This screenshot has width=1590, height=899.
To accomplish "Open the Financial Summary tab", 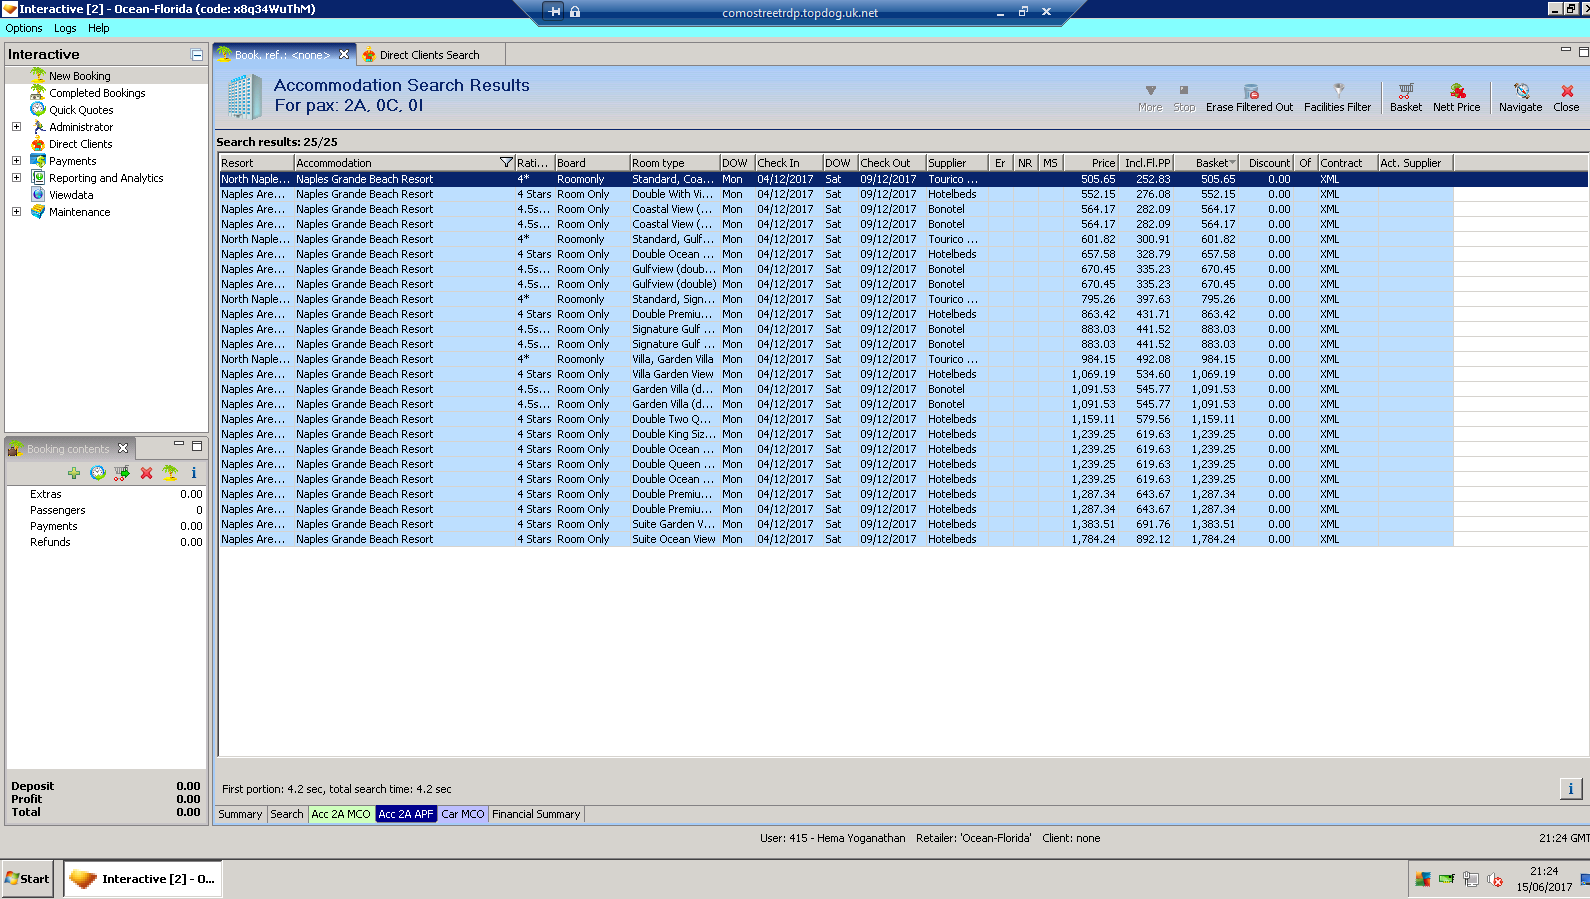I will pyautogui.click(x=536, y=815).
